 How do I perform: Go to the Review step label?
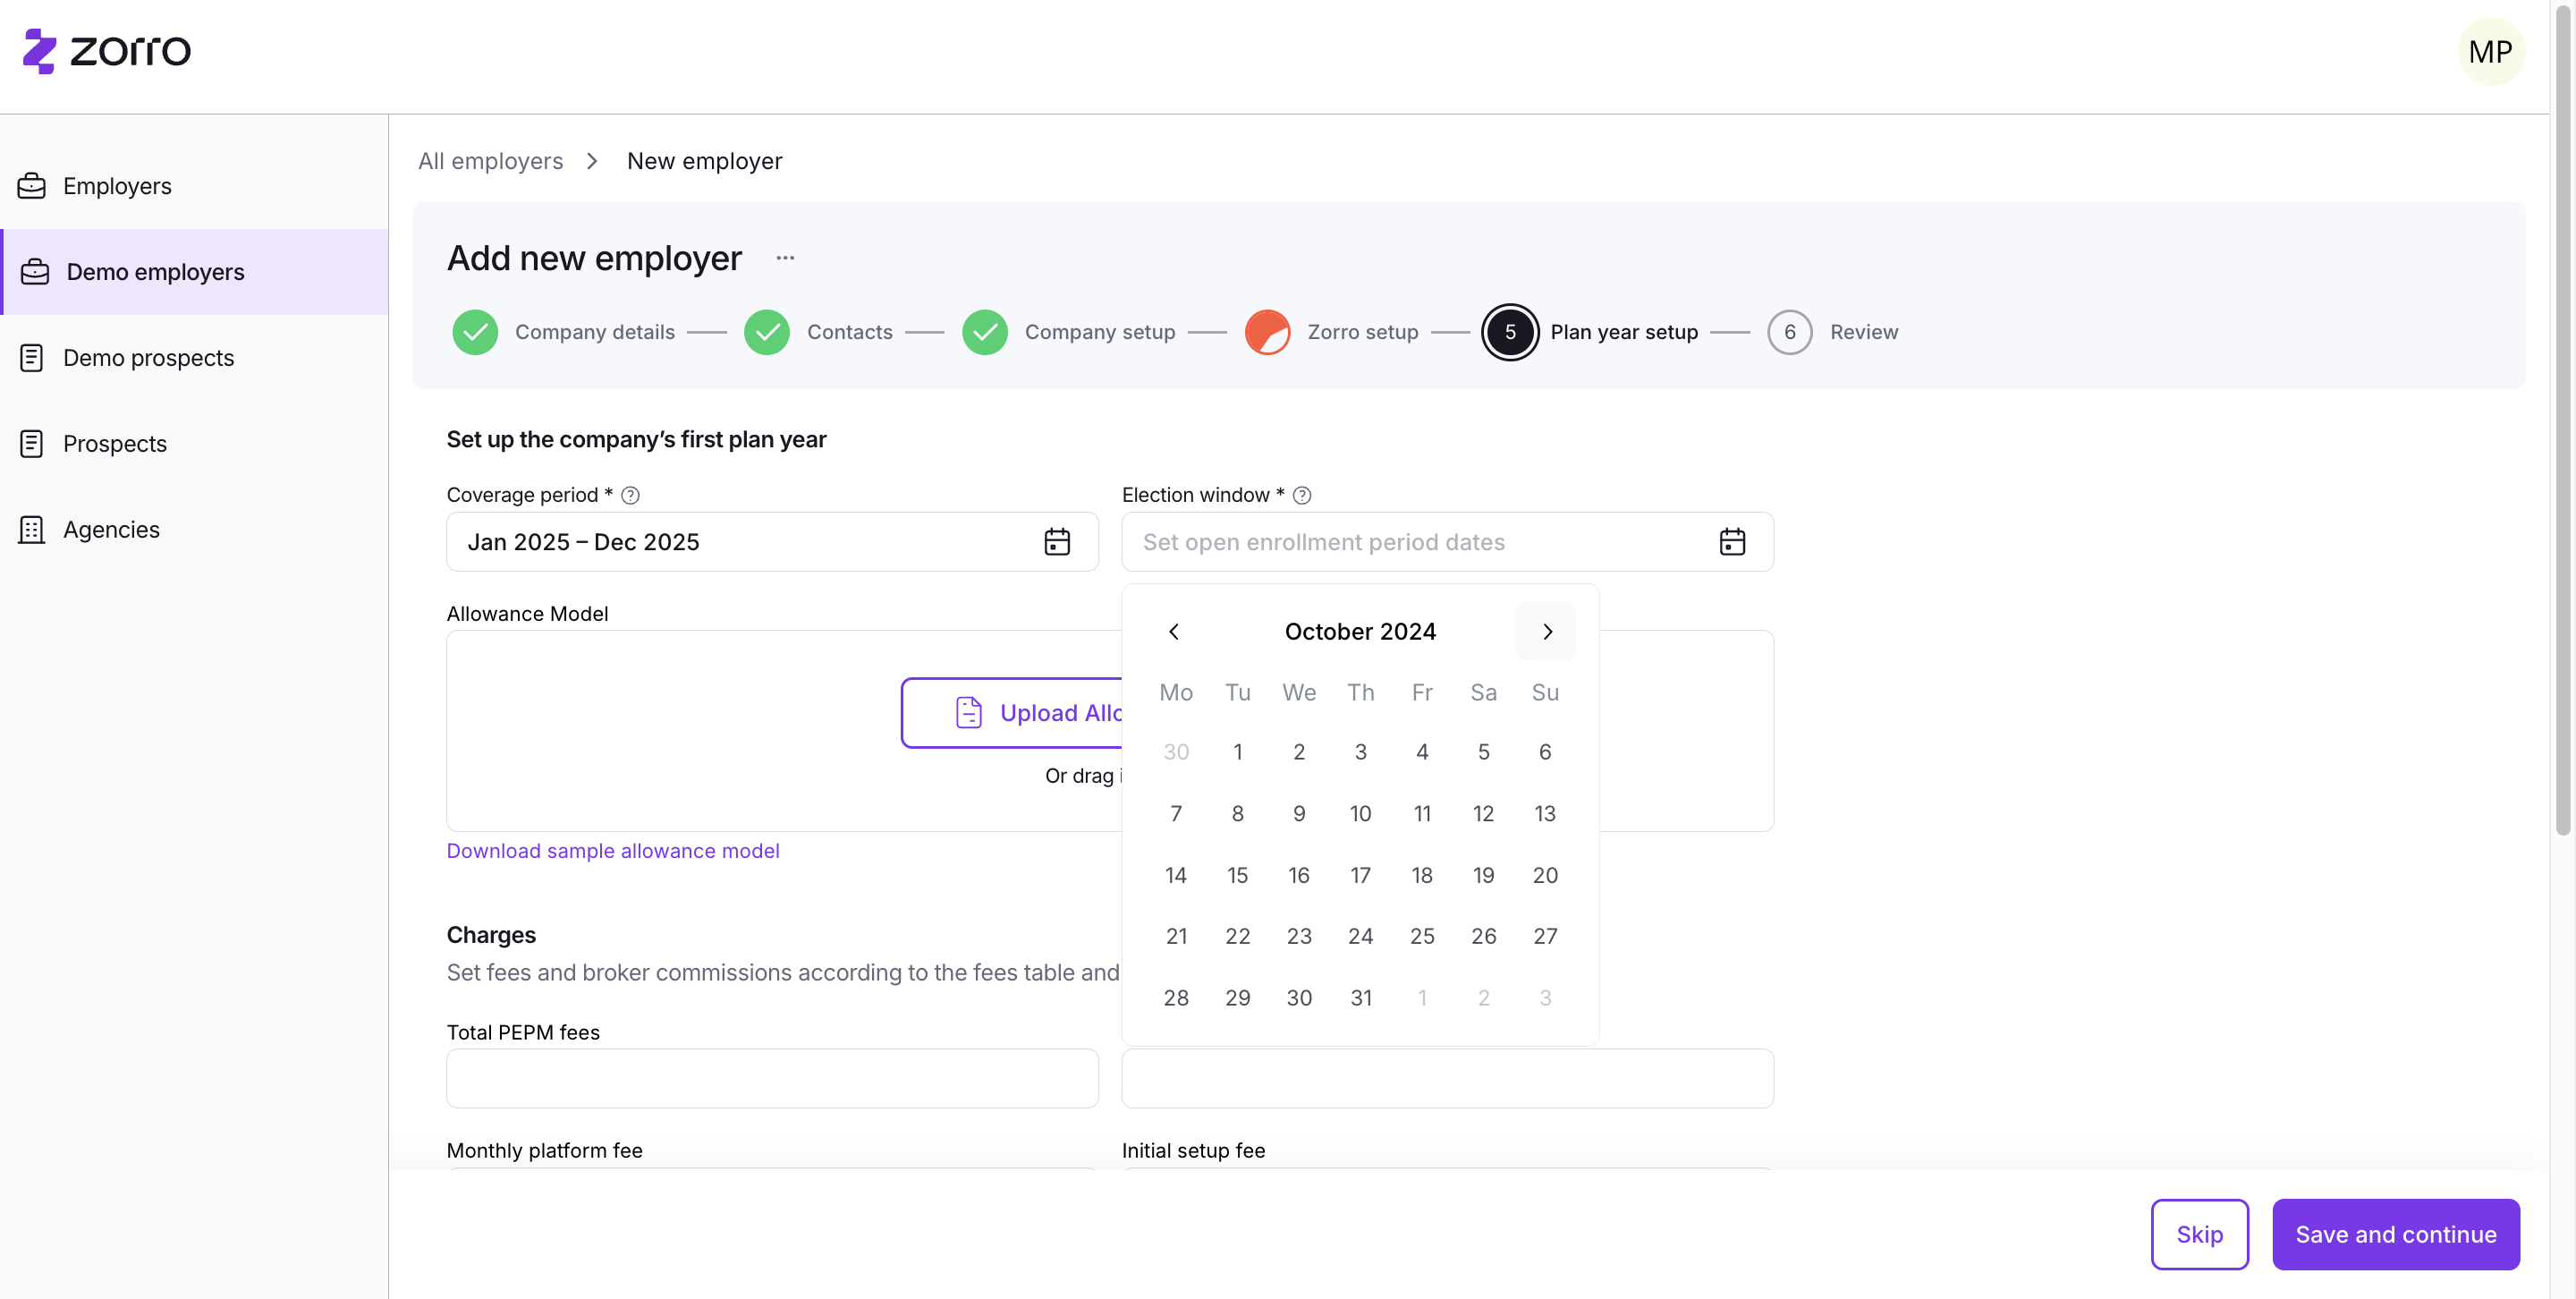coord(1863,332)
